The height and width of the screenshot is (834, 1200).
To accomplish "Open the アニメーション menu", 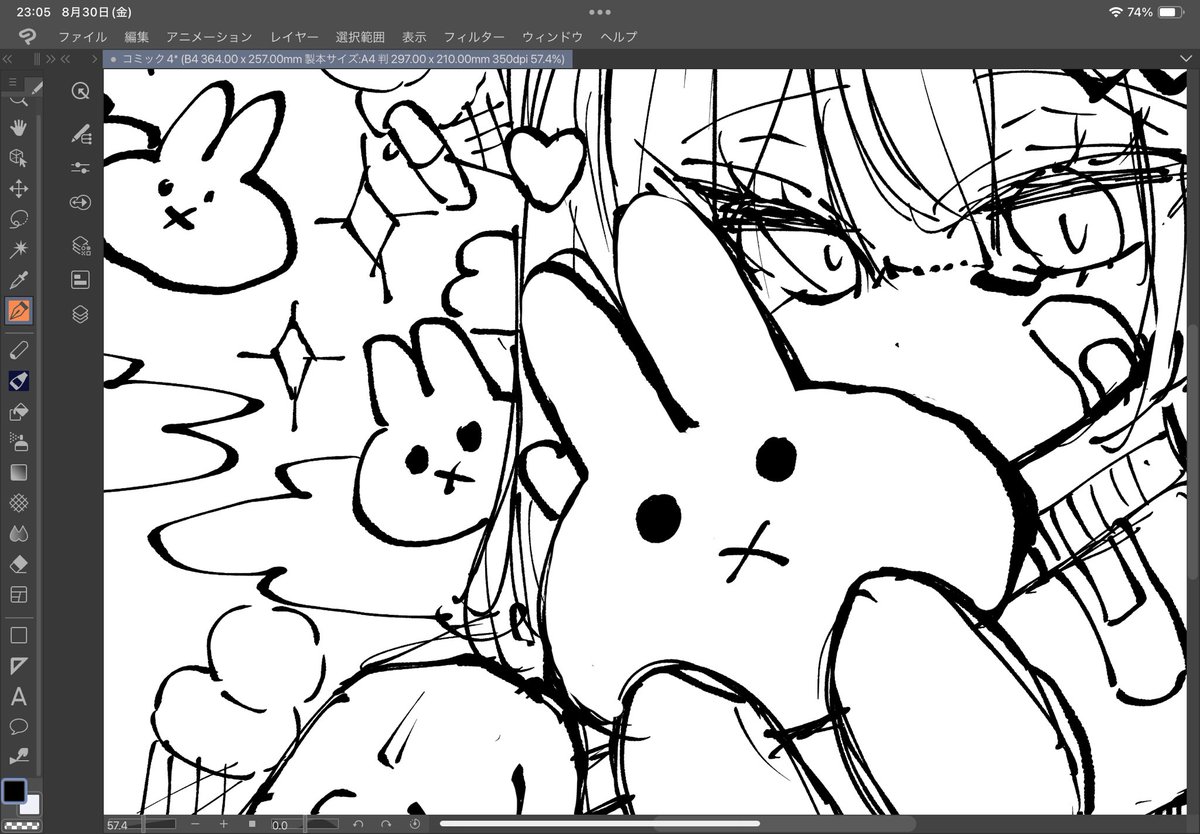I will coord(209,36).
